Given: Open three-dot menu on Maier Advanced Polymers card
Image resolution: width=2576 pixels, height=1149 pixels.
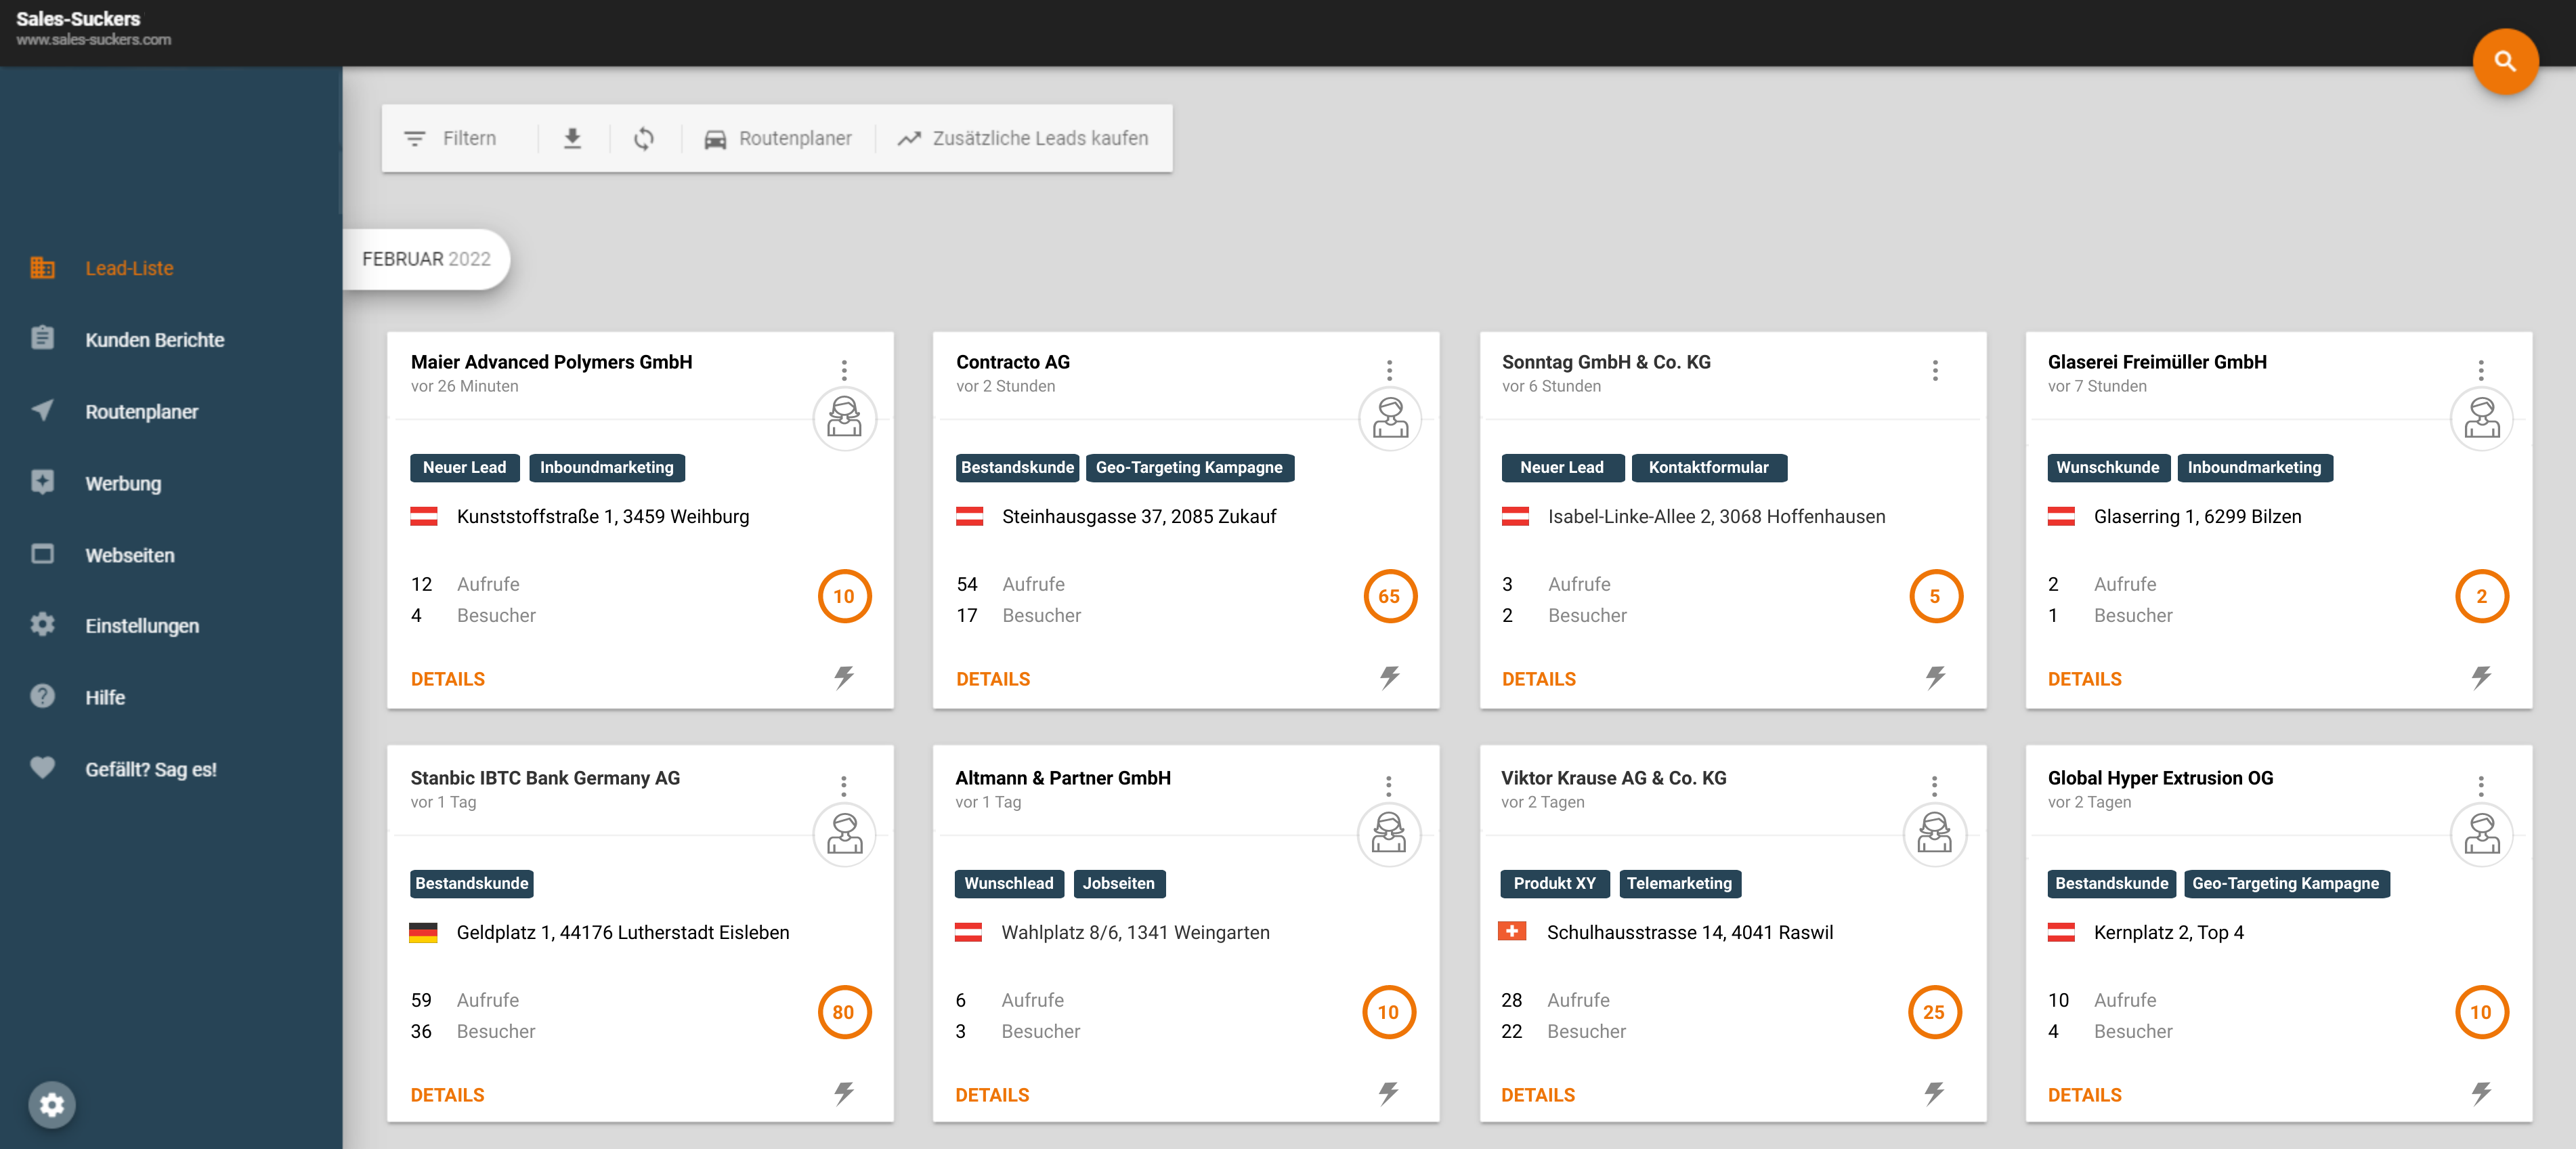Looking at the screenshot, I should pos(844,370).
